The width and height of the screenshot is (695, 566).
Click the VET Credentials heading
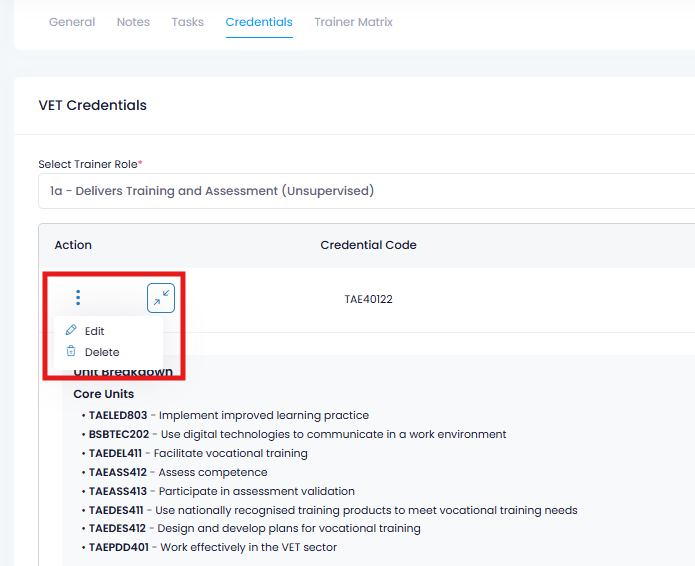93,105
